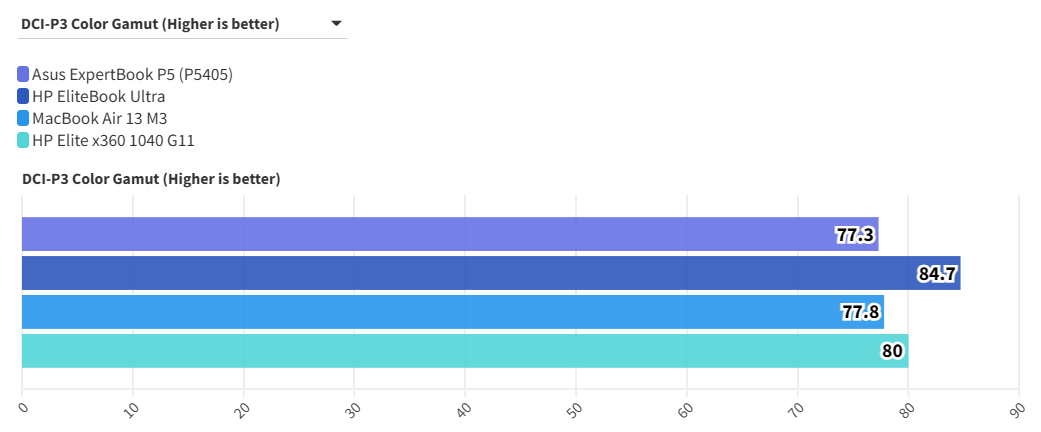Click the DCI-P3 Color Gamut selector text
Viewport: 1041px width, 432px height.
[150, 23]
